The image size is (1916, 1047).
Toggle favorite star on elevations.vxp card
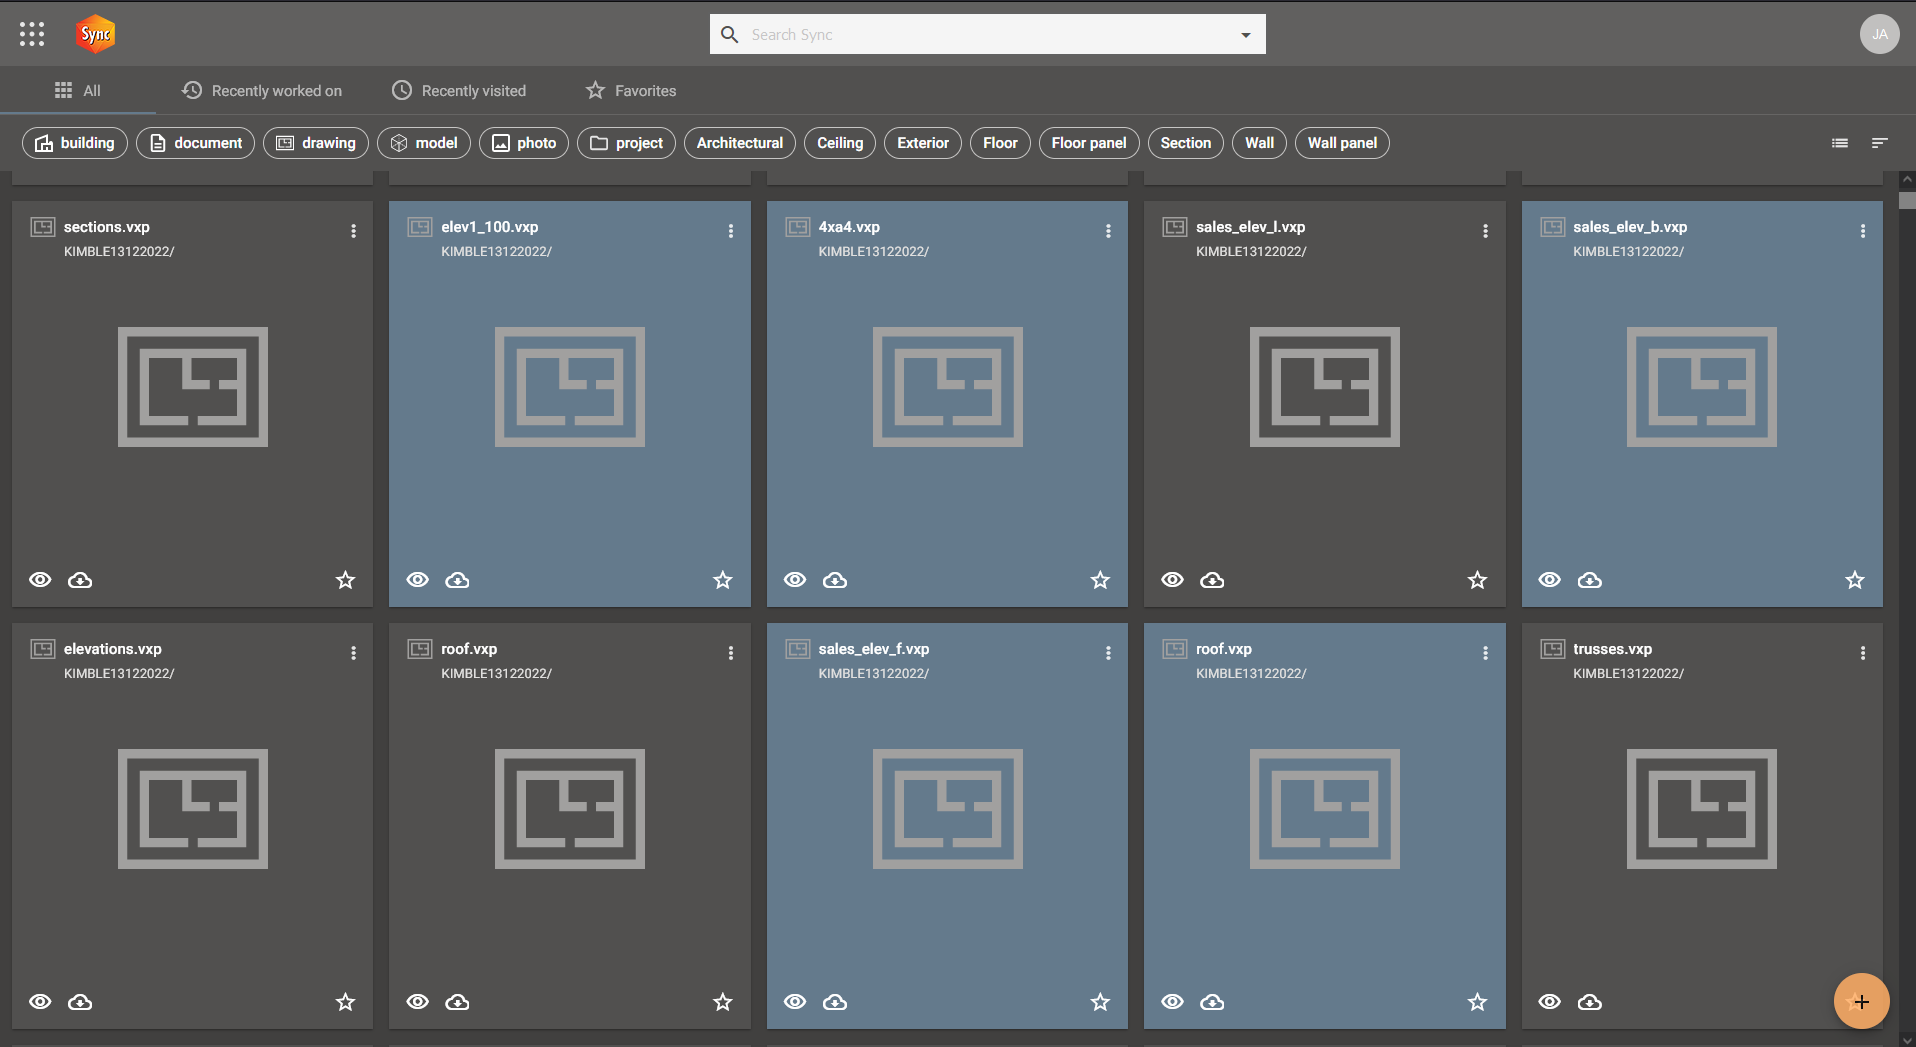tap(345, 1002)
